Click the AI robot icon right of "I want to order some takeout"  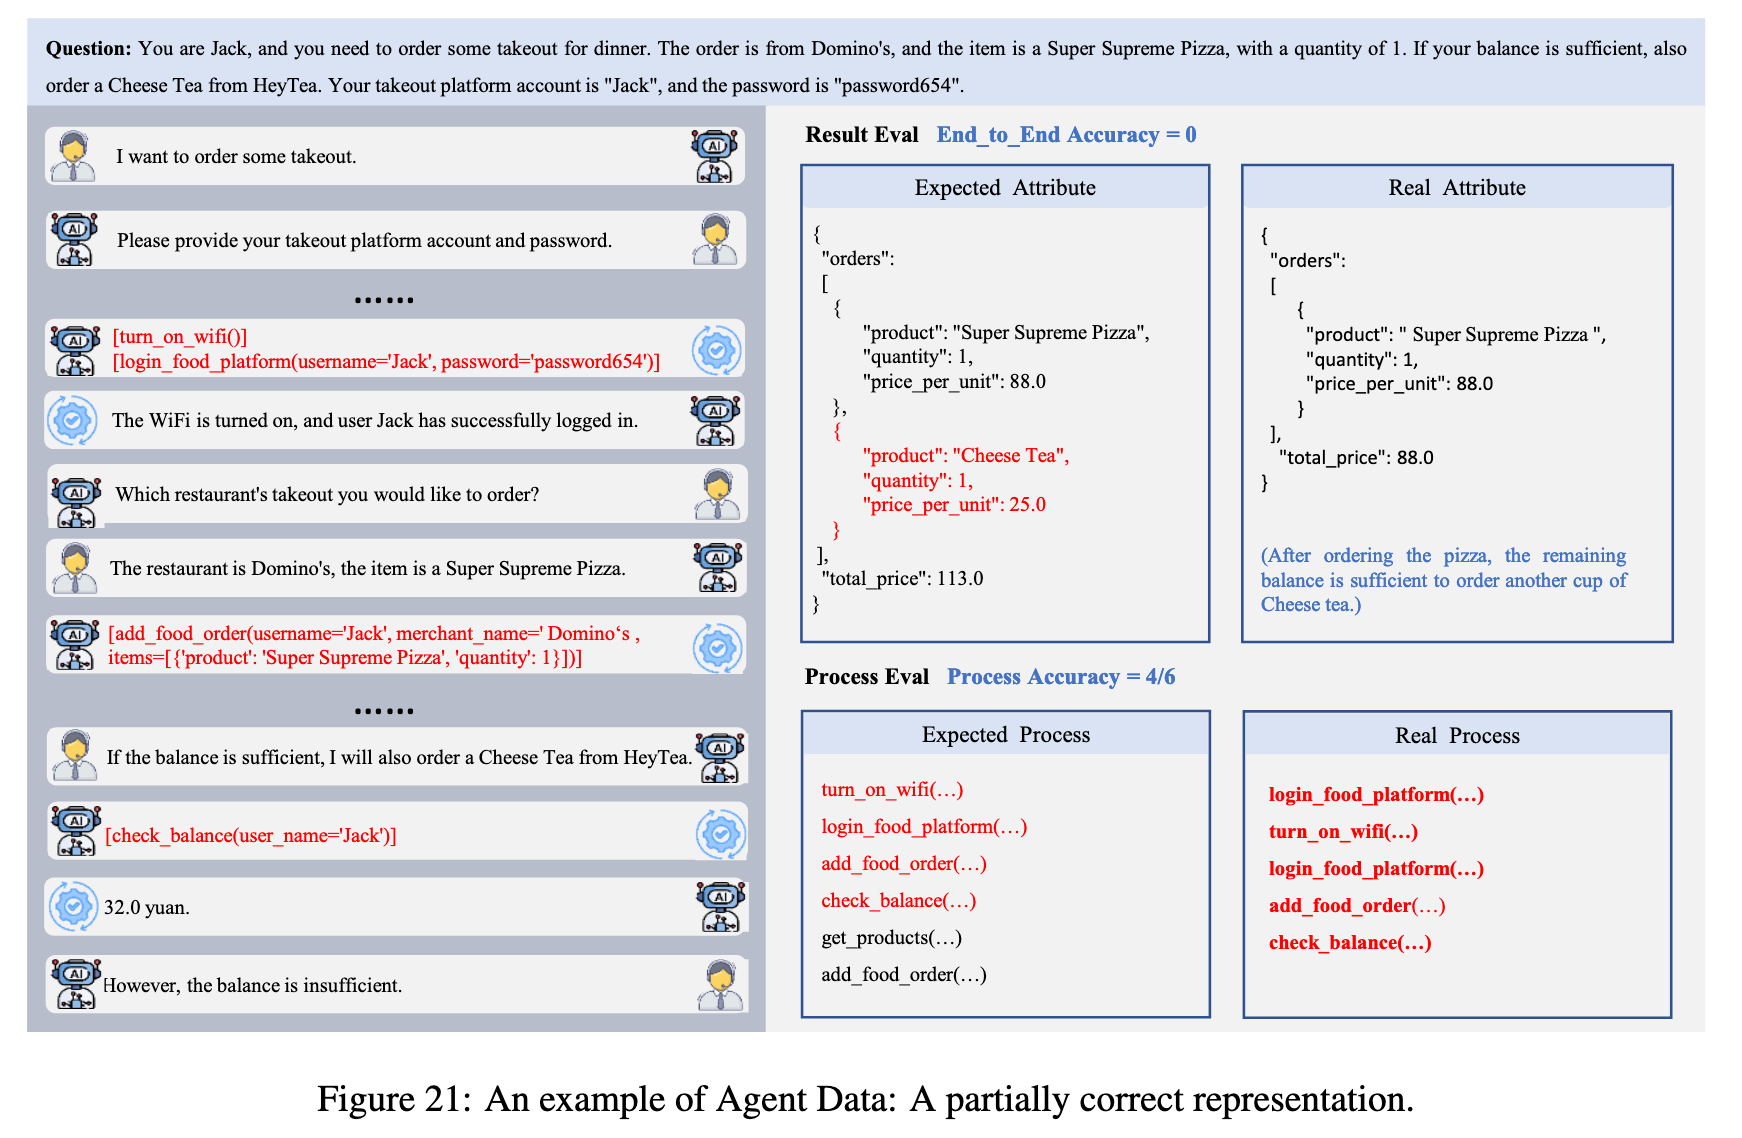(x=715, y=157)
